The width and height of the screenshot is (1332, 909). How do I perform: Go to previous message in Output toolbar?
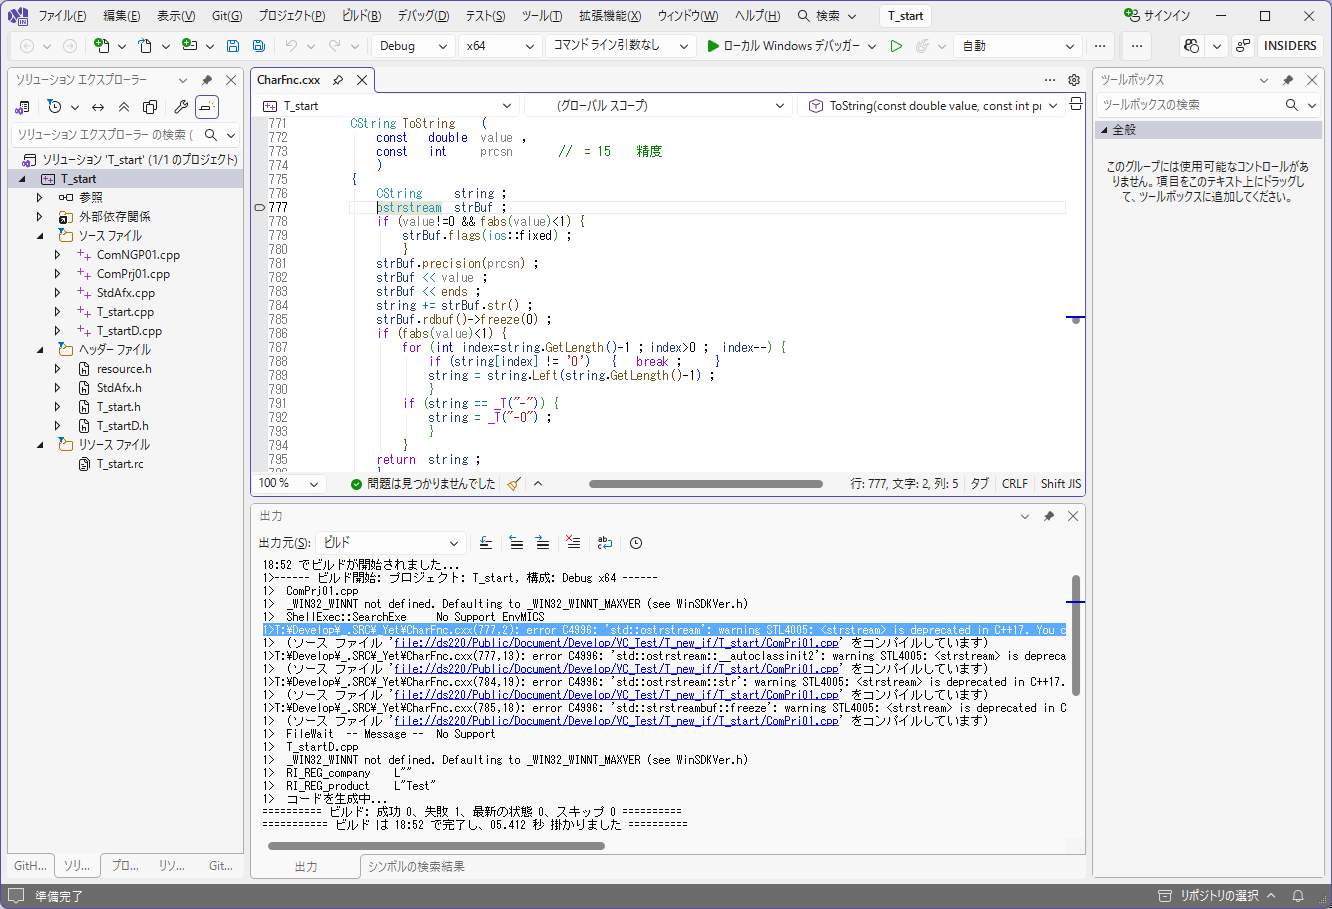pyautogui.click(x=516, y=543)
